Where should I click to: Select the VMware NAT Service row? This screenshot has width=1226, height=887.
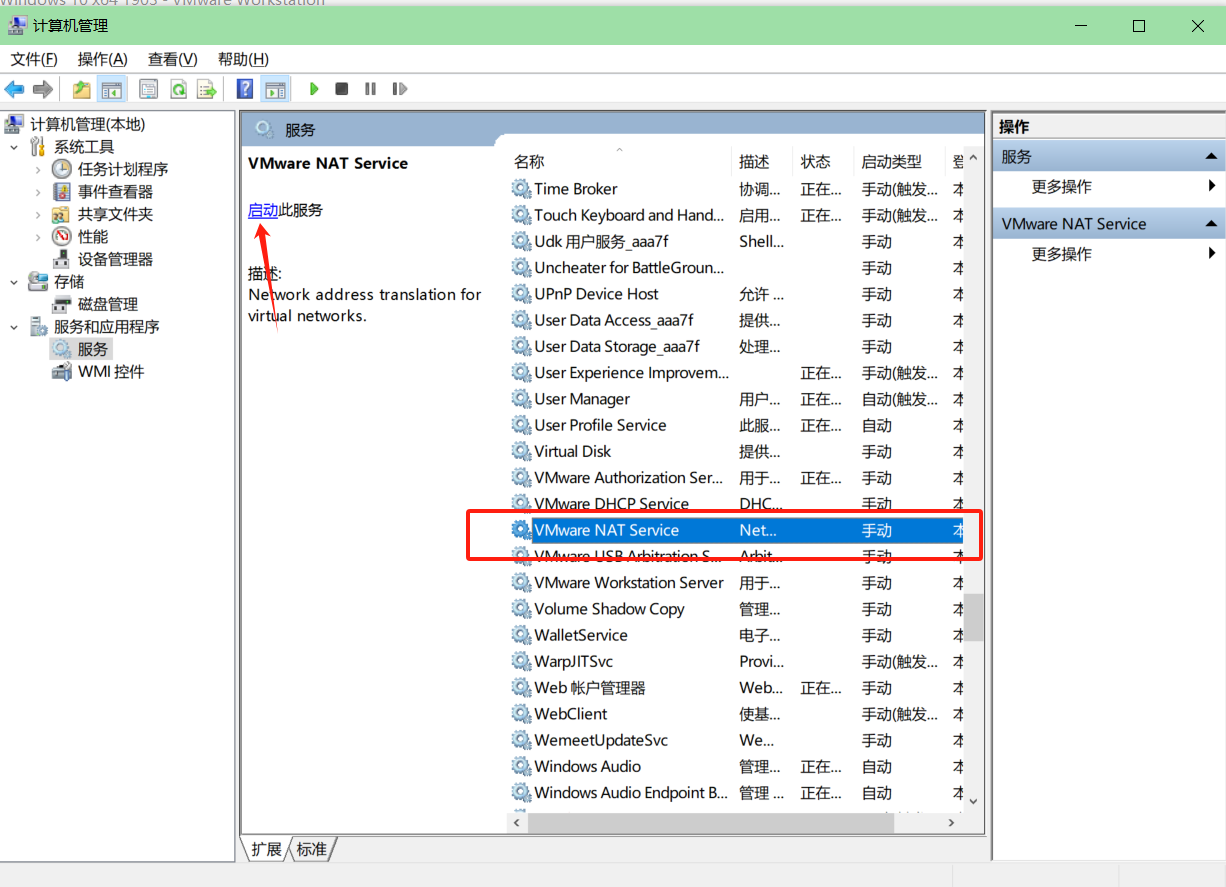737,530
